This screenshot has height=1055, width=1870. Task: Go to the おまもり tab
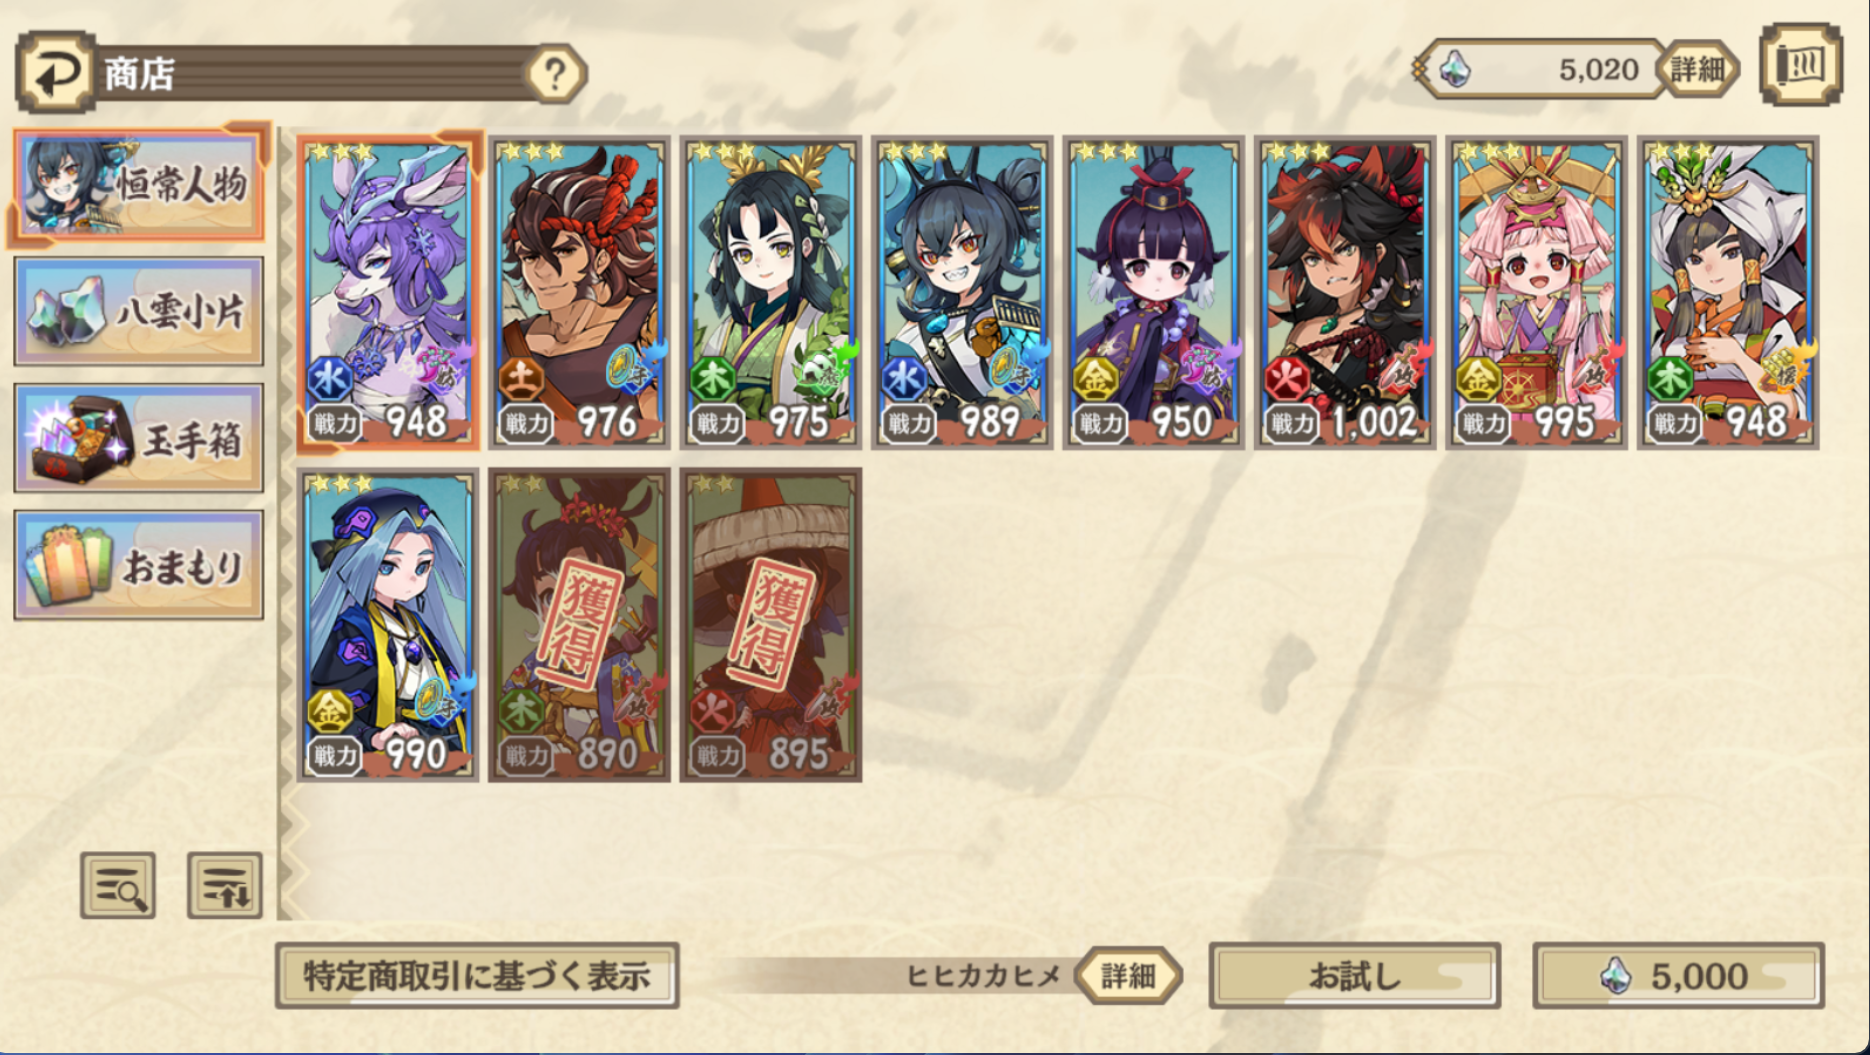pyautogui.click(x=139, y=565)
